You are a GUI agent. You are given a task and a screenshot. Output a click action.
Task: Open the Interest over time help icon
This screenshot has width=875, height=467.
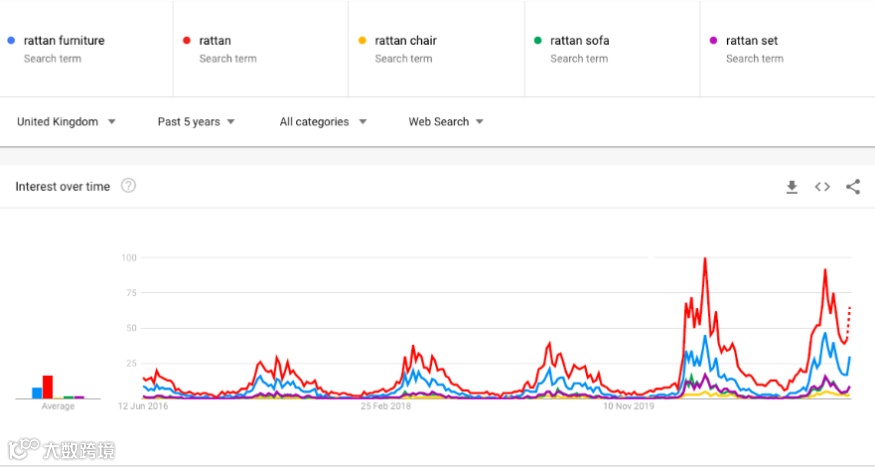coord(128,186)
